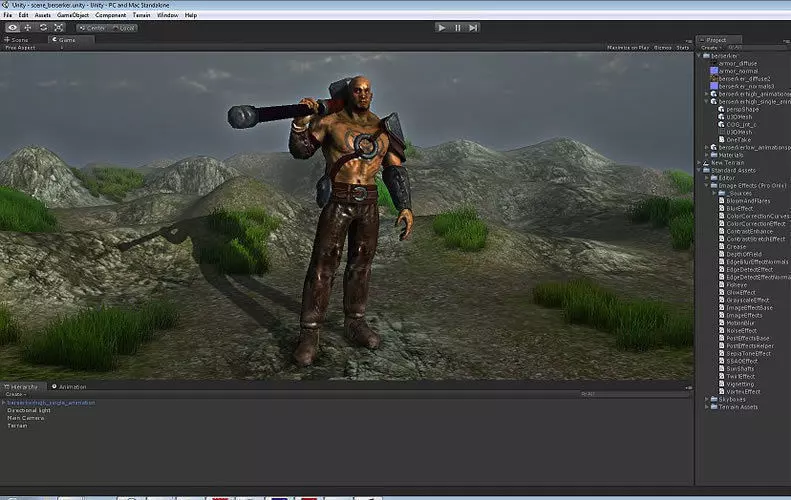The width and height of the screenshot is (791, 500).
Task: Expand the _Sources folder
Action: pyautogui.click(x=714, y=193)
